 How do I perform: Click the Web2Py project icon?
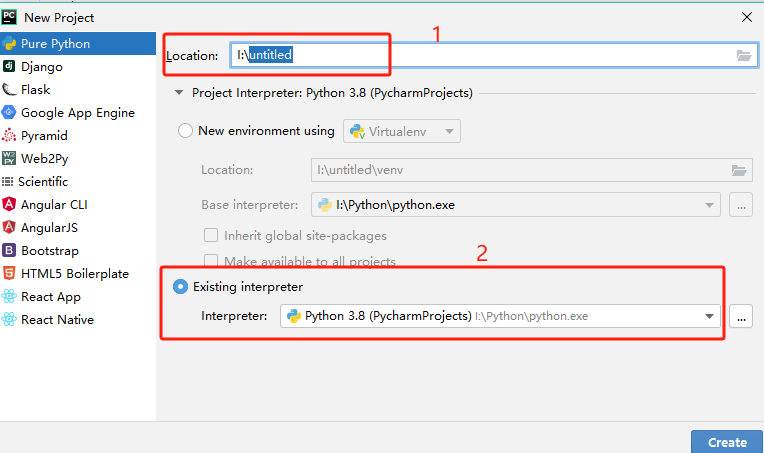[9, 158]
